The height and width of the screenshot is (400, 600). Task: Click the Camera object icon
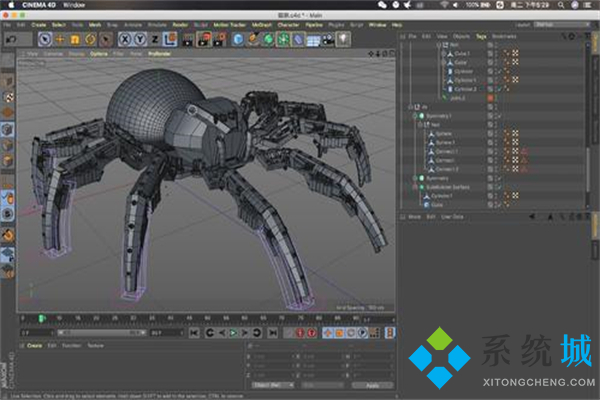click(x=327, y=39)
